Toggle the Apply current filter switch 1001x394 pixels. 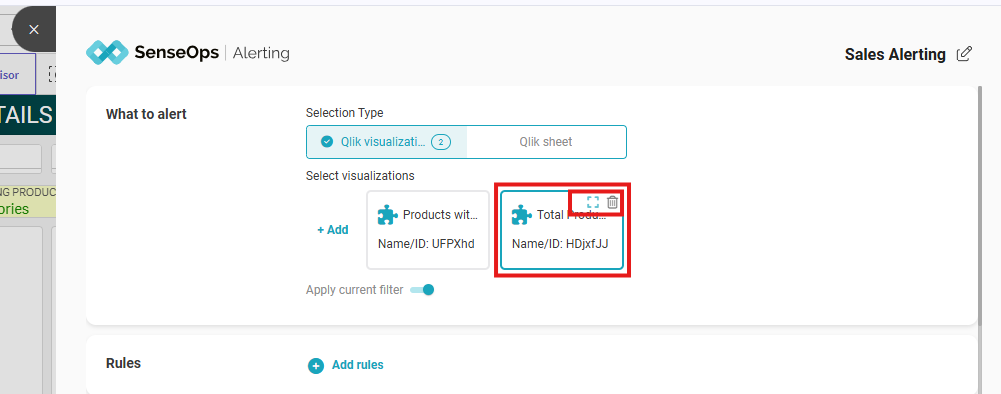422,290
